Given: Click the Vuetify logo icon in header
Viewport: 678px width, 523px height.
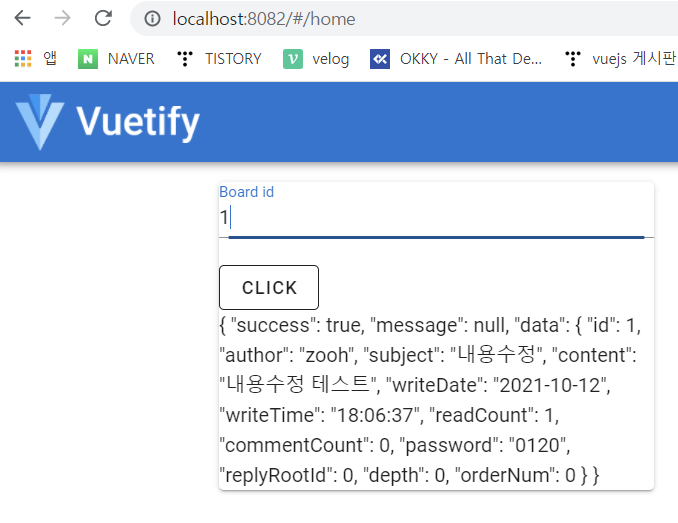Looking at the screenshot, I should (x=40, y=121).
